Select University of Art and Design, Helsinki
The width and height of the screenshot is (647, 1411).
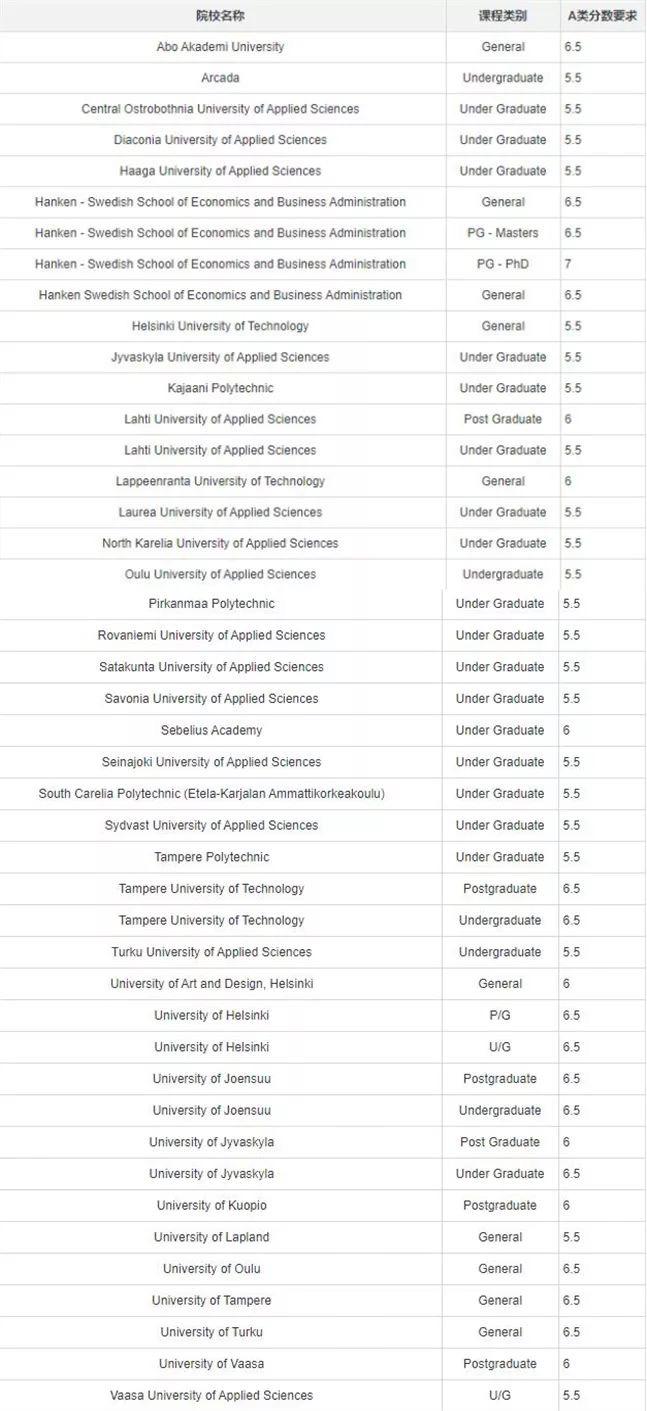[x=211, y=984]
